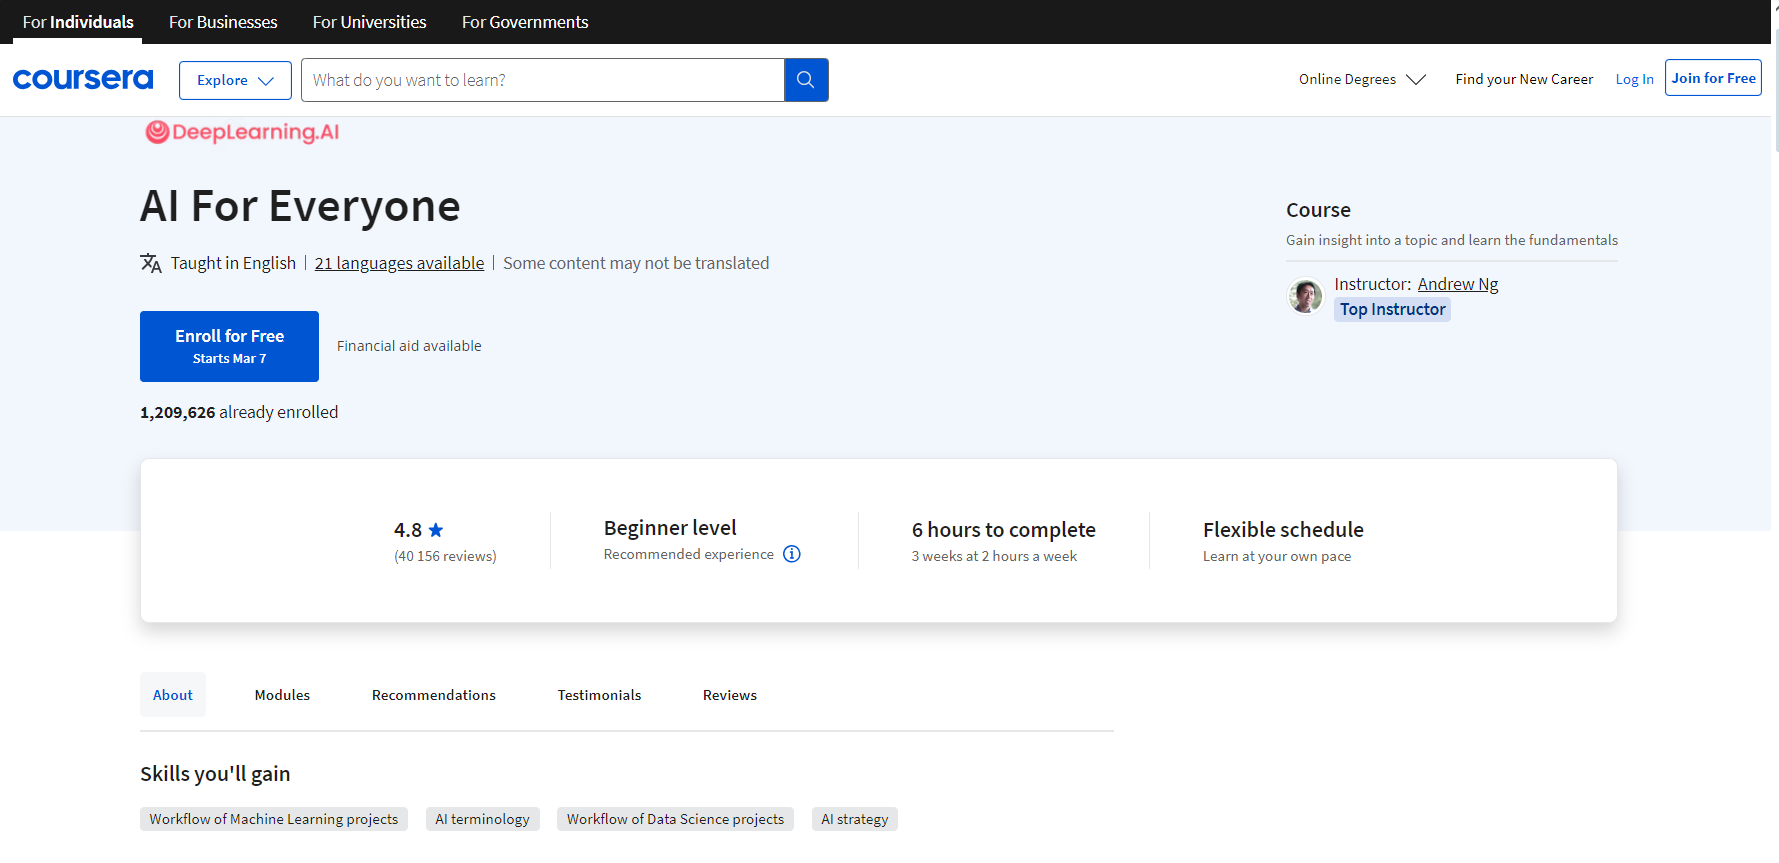
Task: Click the Workflow of Machine Learning projects skill tag
Action: [x=274, y=819]
